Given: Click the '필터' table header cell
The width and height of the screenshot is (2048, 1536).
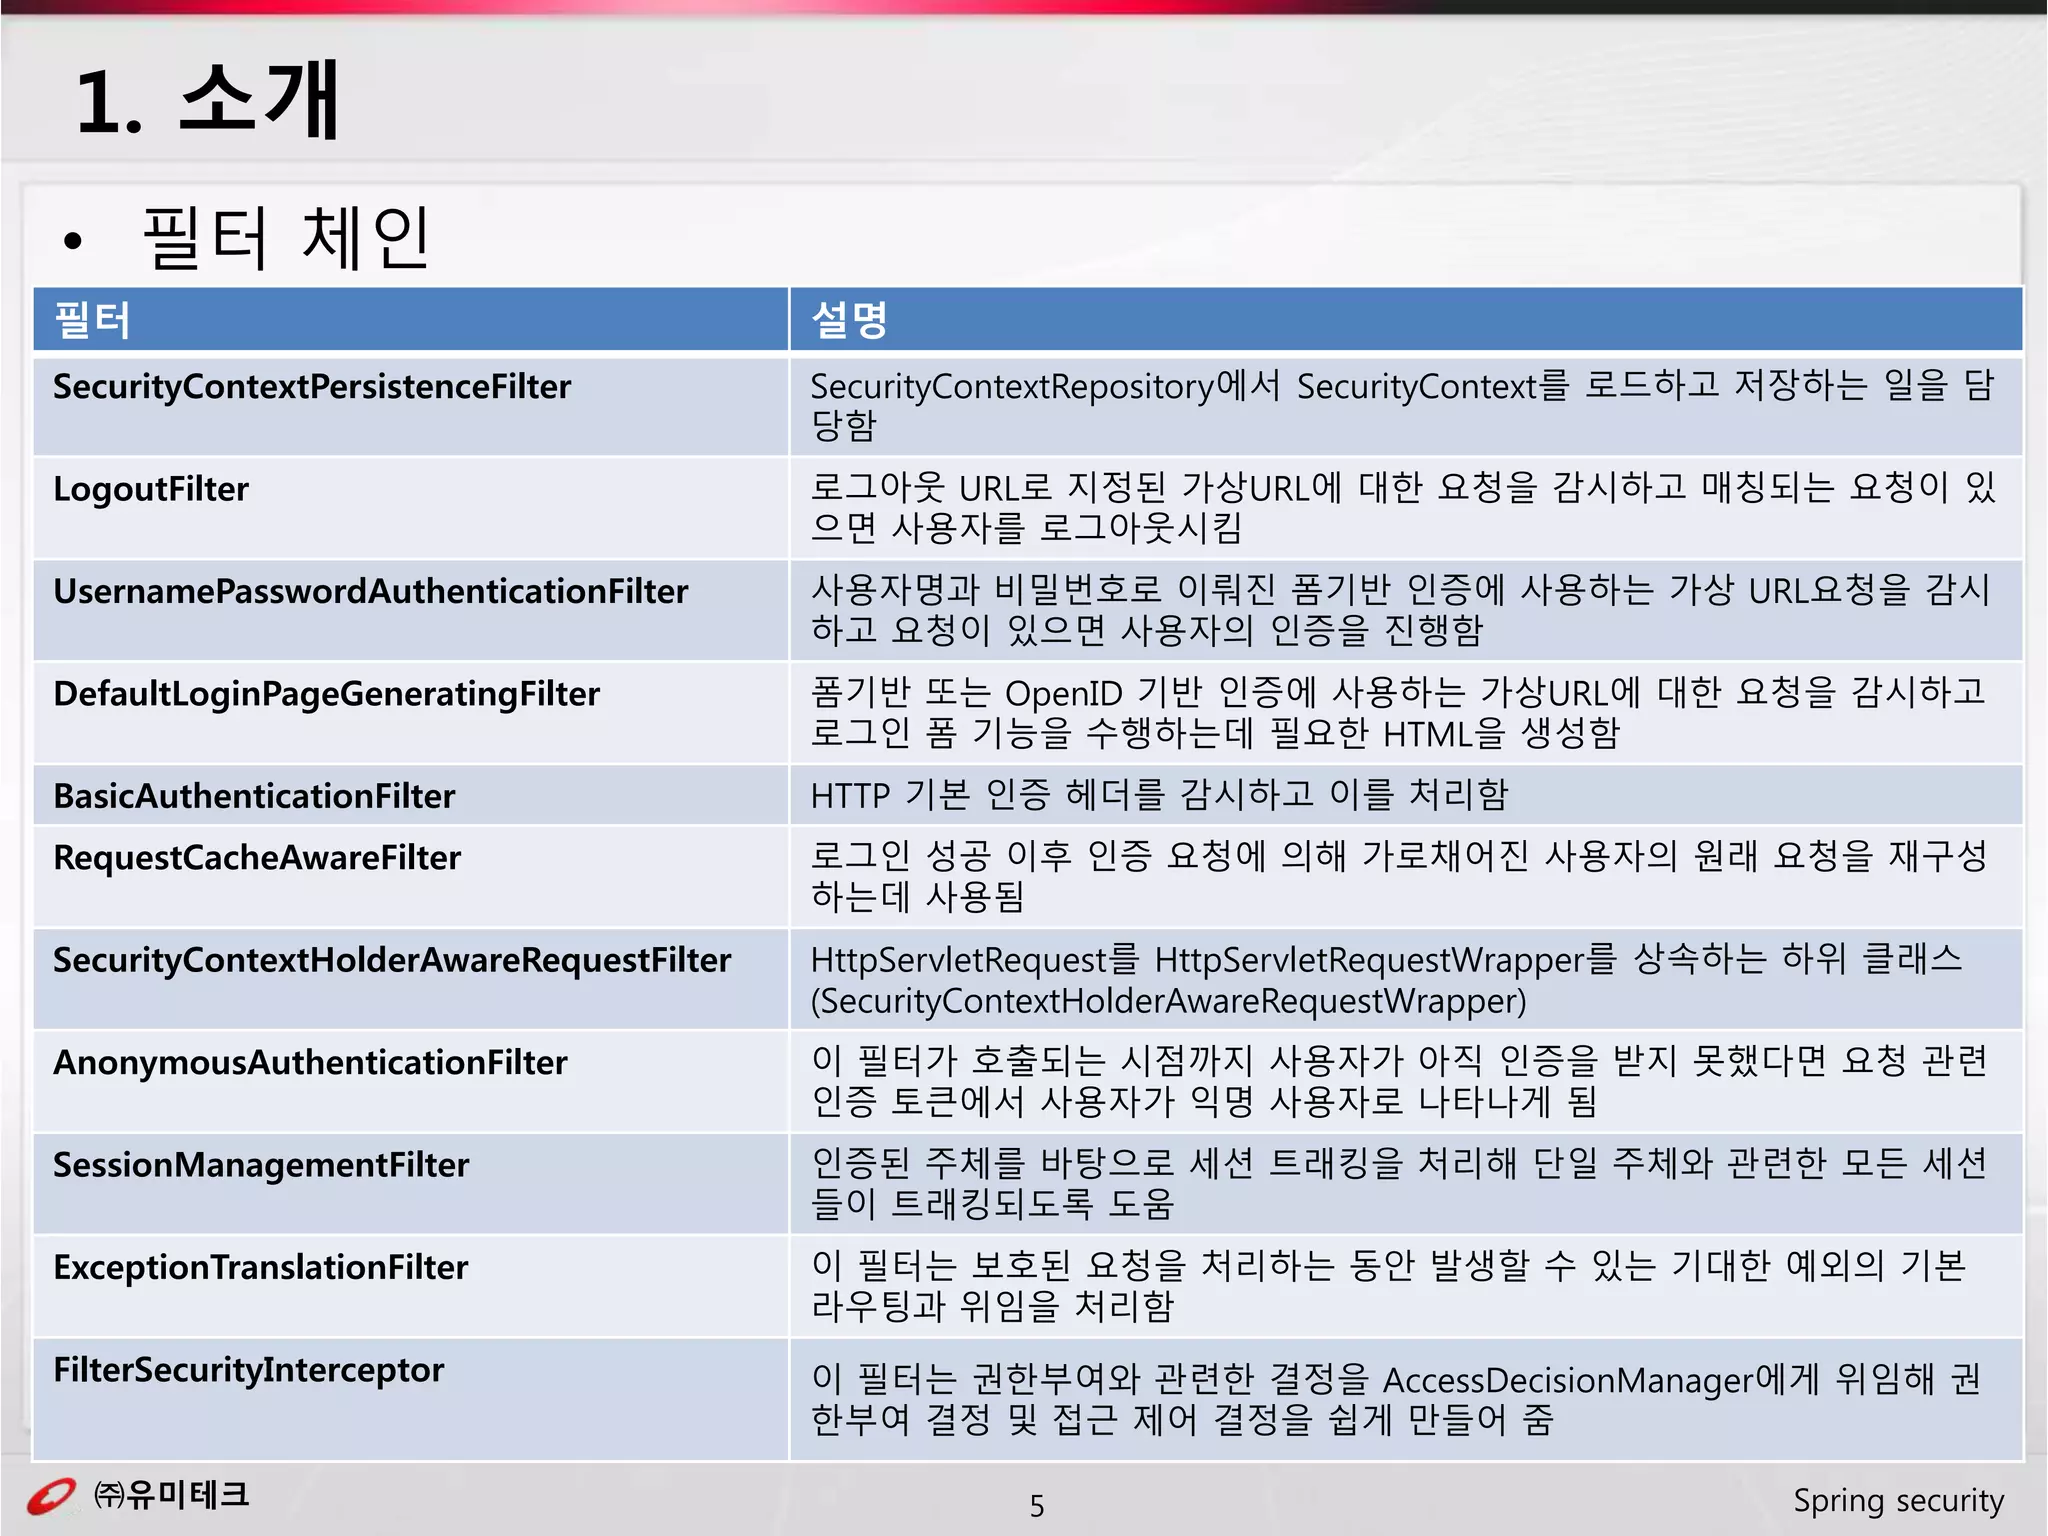Looking at the screenshot, I should (x=411, y=320).
